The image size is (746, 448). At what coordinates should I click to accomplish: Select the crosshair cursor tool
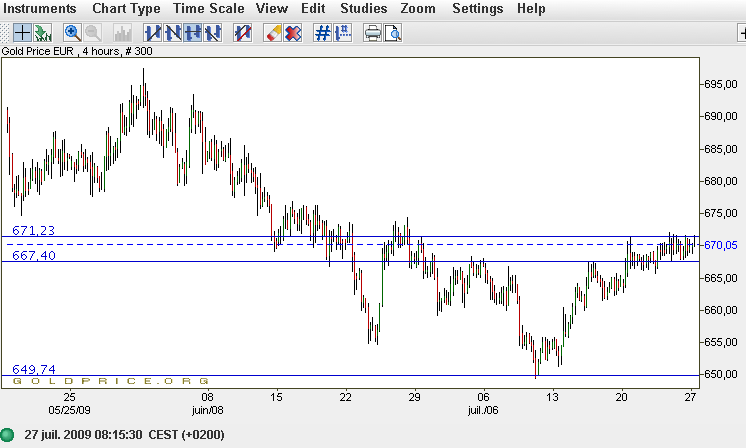22,33
